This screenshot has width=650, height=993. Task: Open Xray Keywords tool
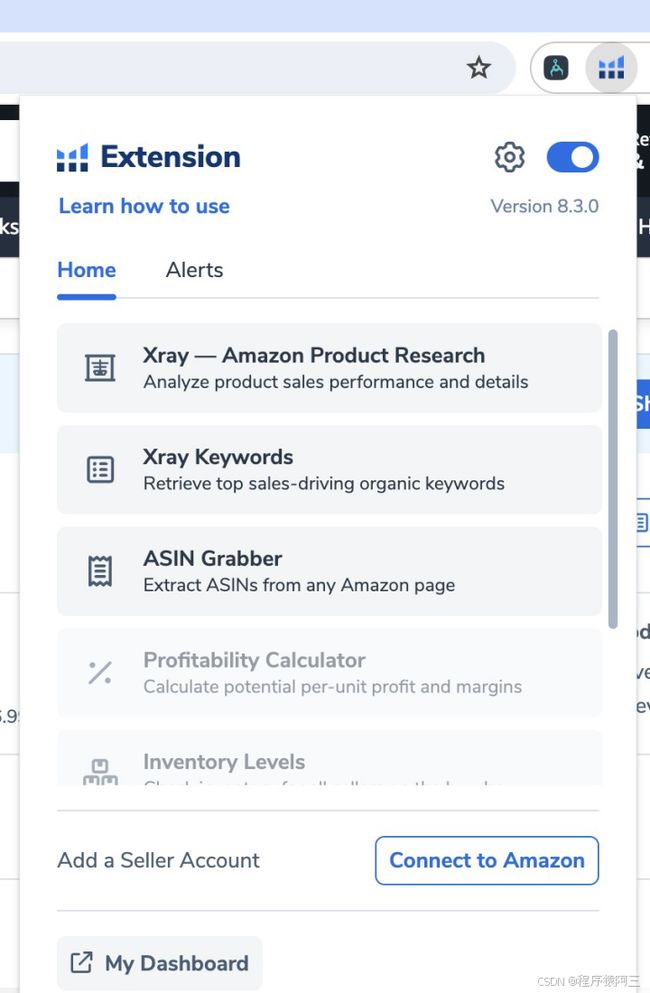[x=329, y=469]
